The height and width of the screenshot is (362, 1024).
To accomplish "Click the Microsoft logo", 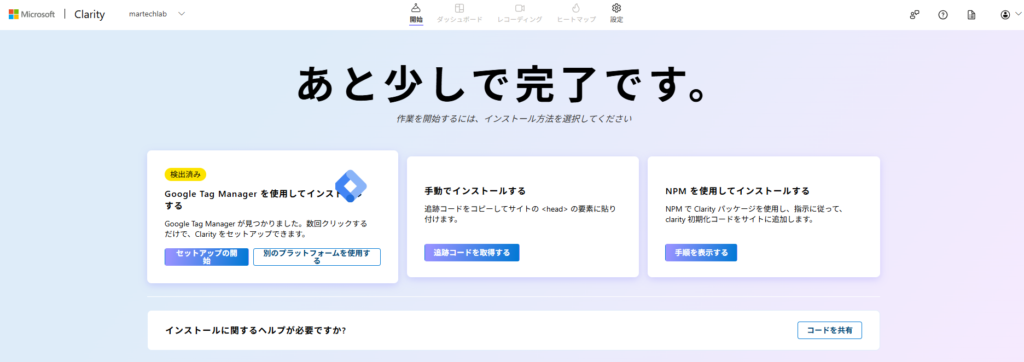I will [31, 14].
